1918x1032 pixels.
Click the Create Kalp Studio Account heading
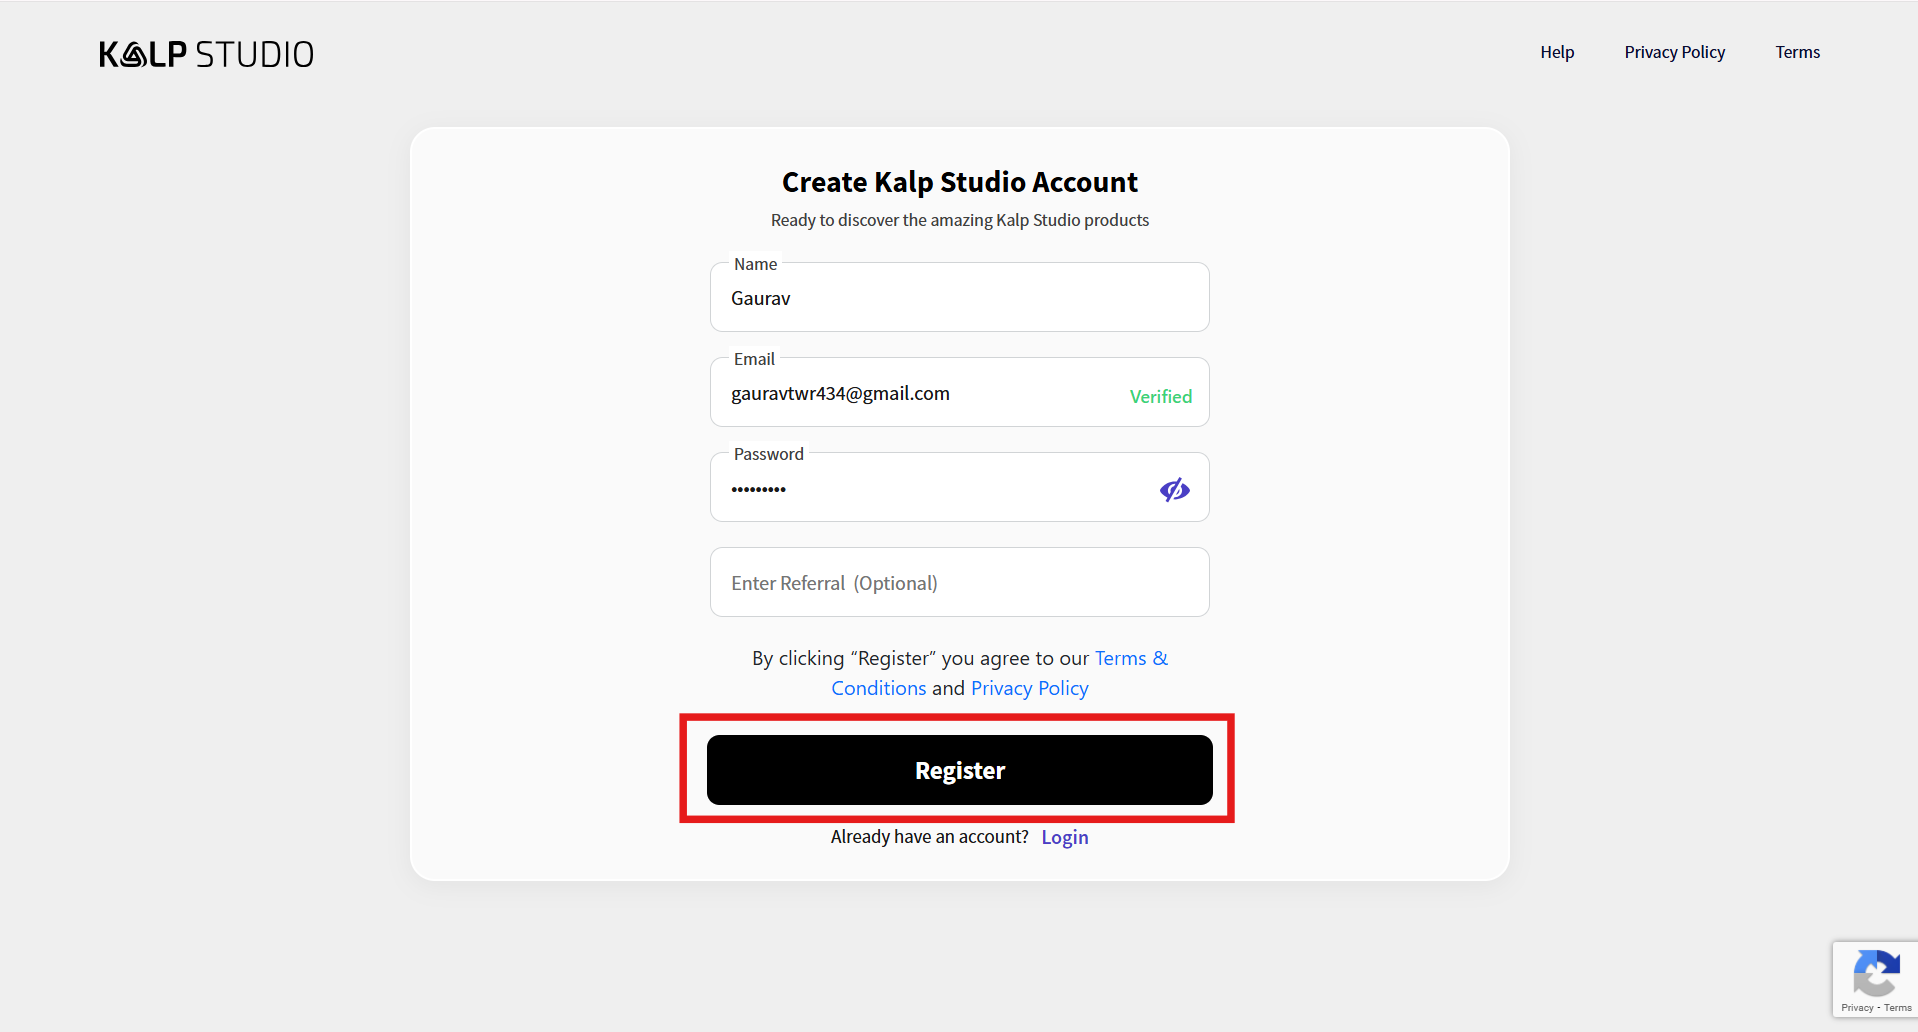coord(959,182)
